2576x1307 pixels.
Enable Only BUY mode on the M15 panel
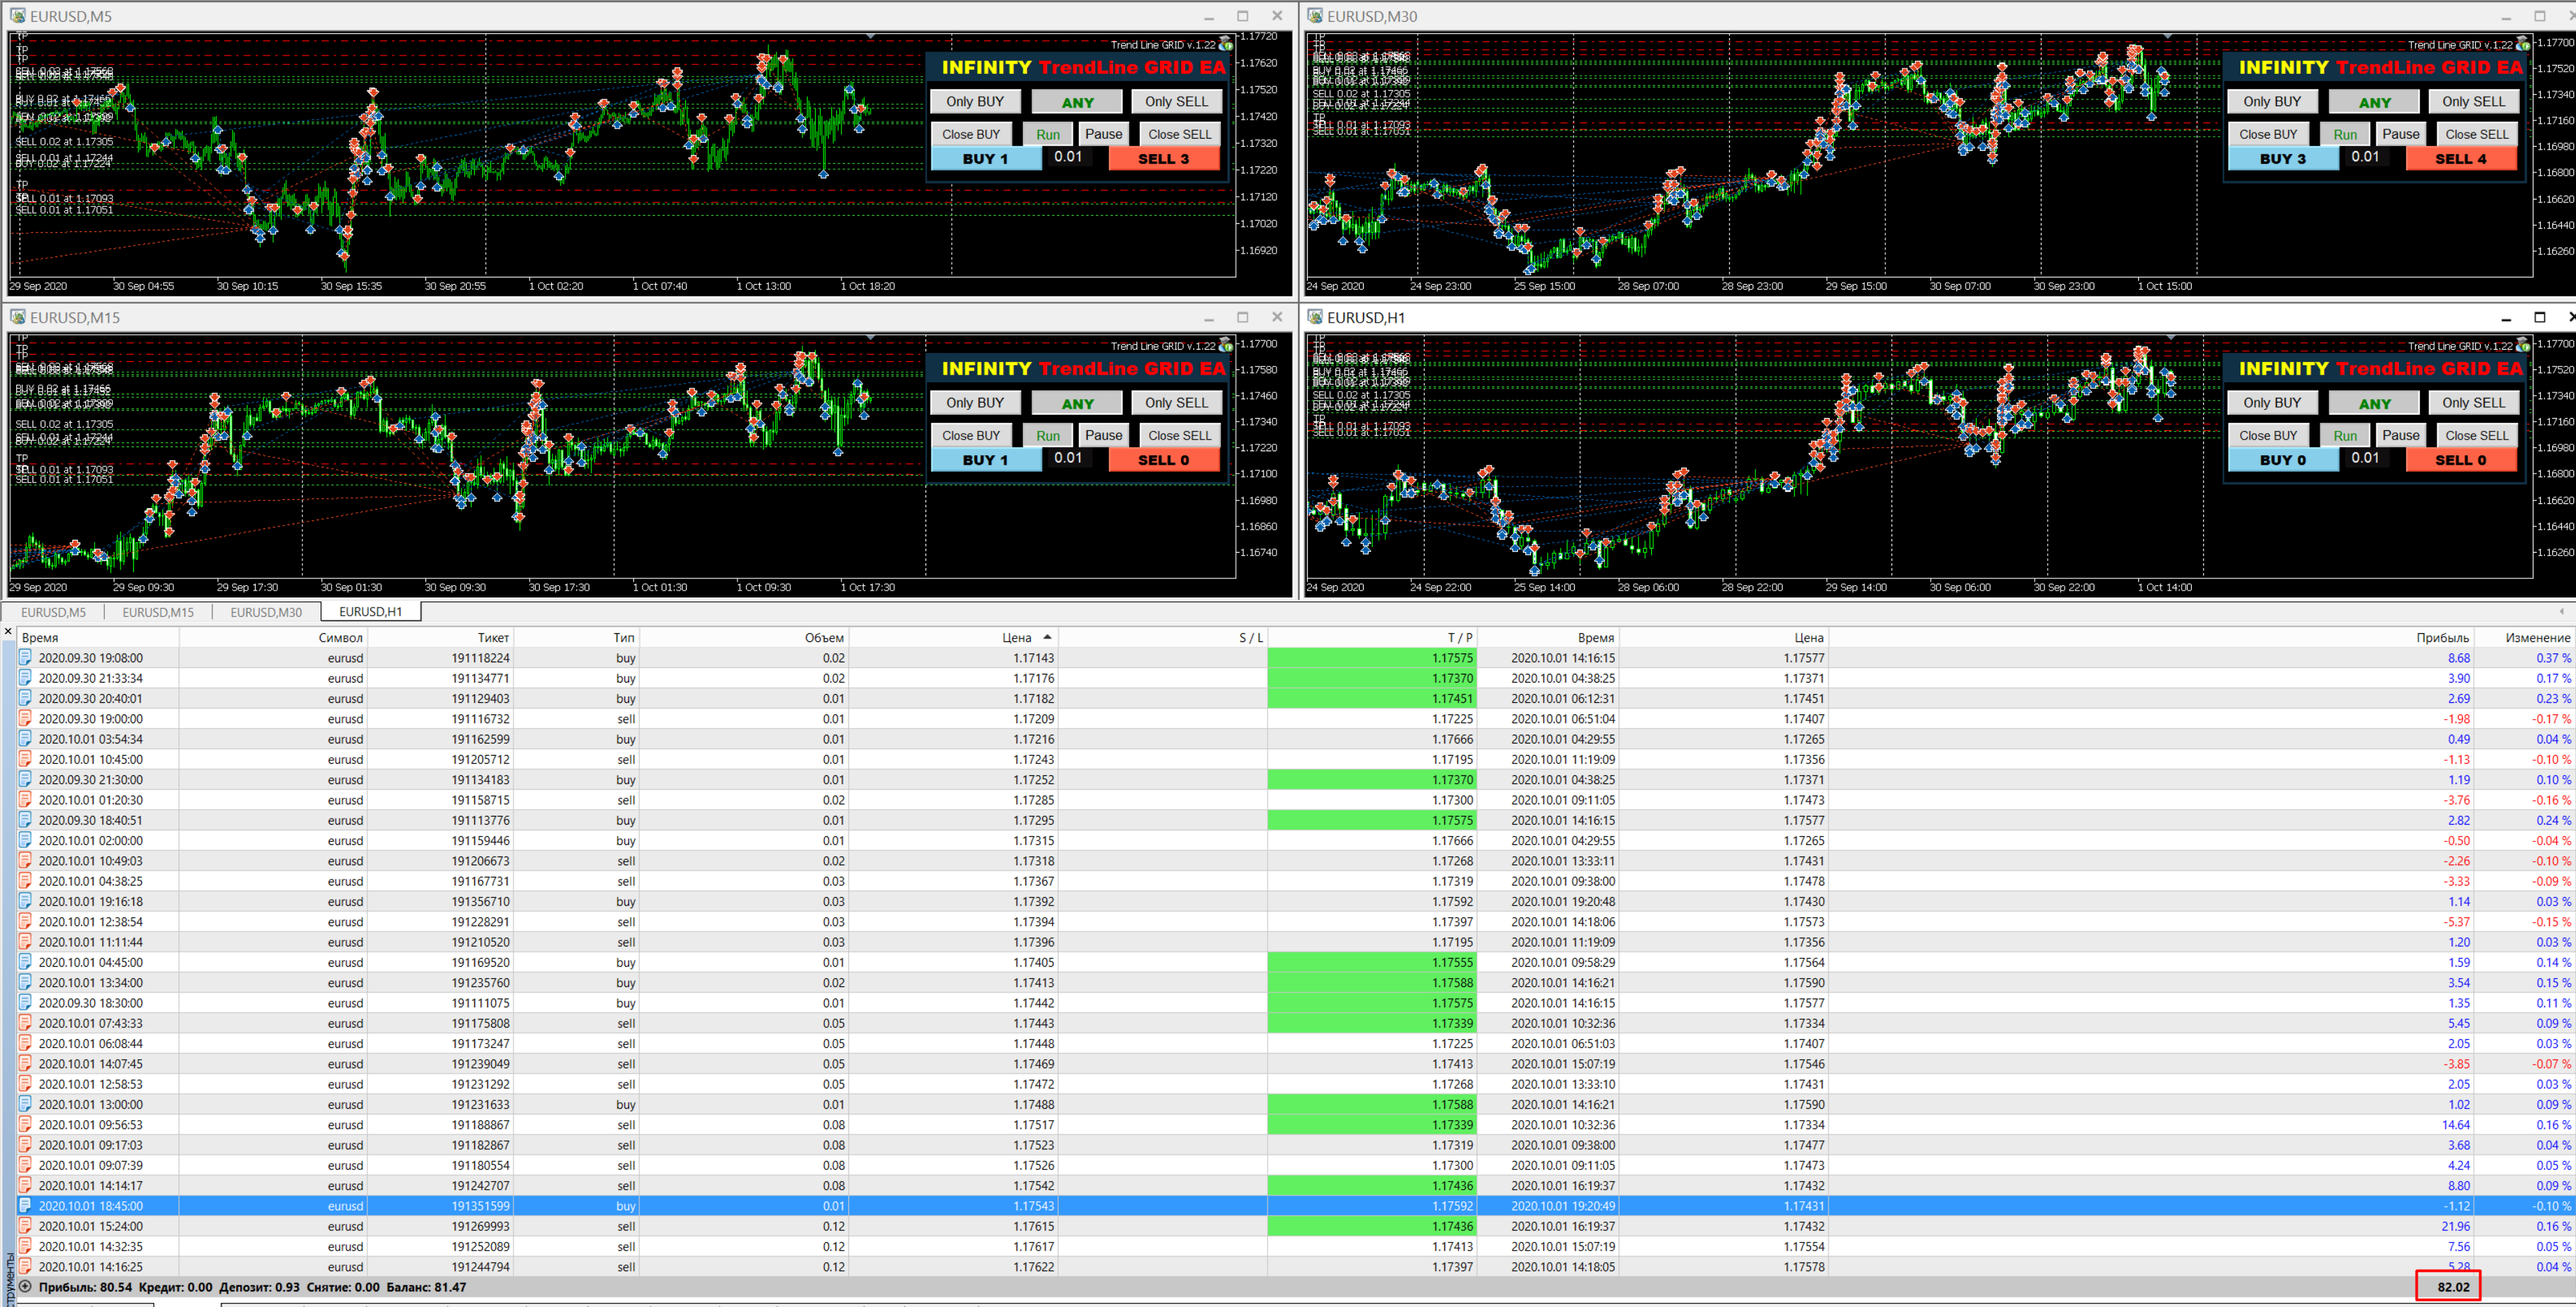pyautogui.click(x=974, y=403)
